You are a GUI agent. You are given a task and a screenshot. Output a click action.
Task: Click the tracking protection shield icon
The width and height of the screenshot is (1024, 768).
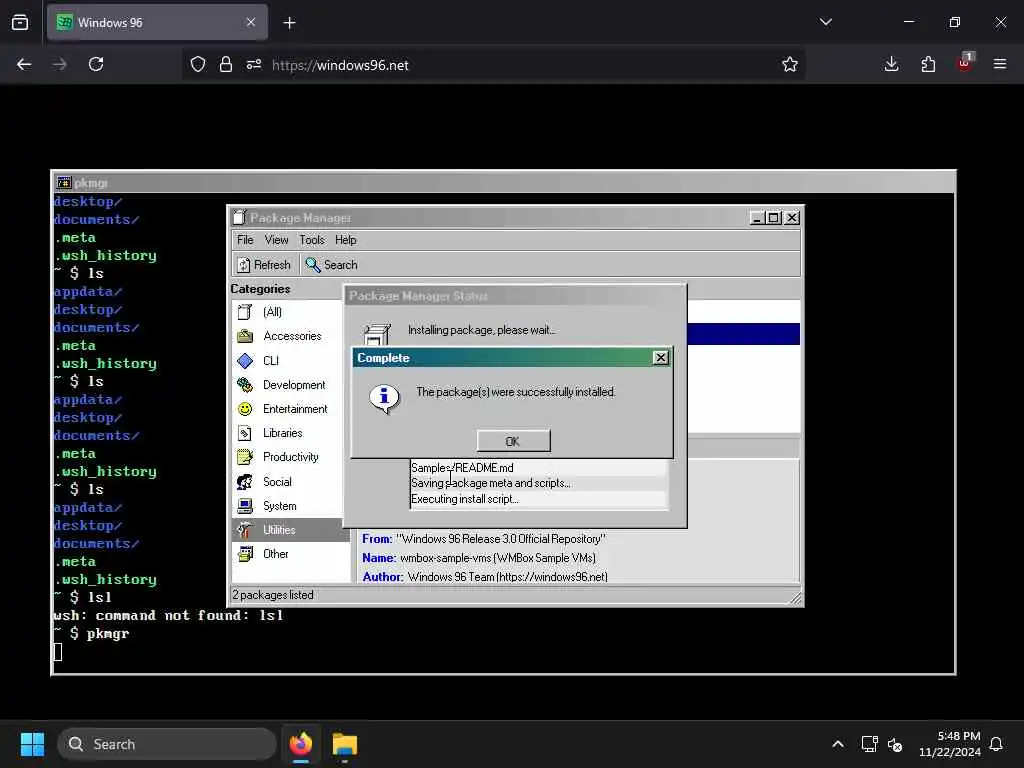coord(198,65)
